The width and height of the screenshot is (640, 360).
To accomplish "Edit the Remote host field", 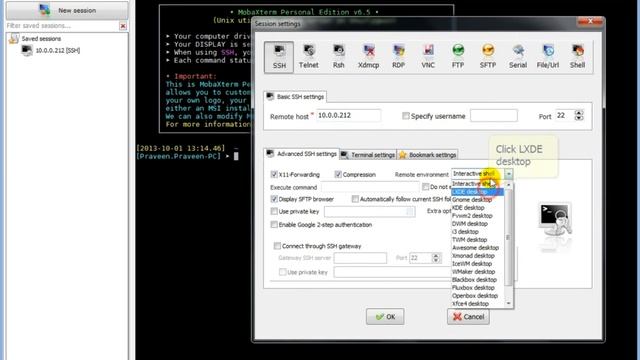I will 349,116.
